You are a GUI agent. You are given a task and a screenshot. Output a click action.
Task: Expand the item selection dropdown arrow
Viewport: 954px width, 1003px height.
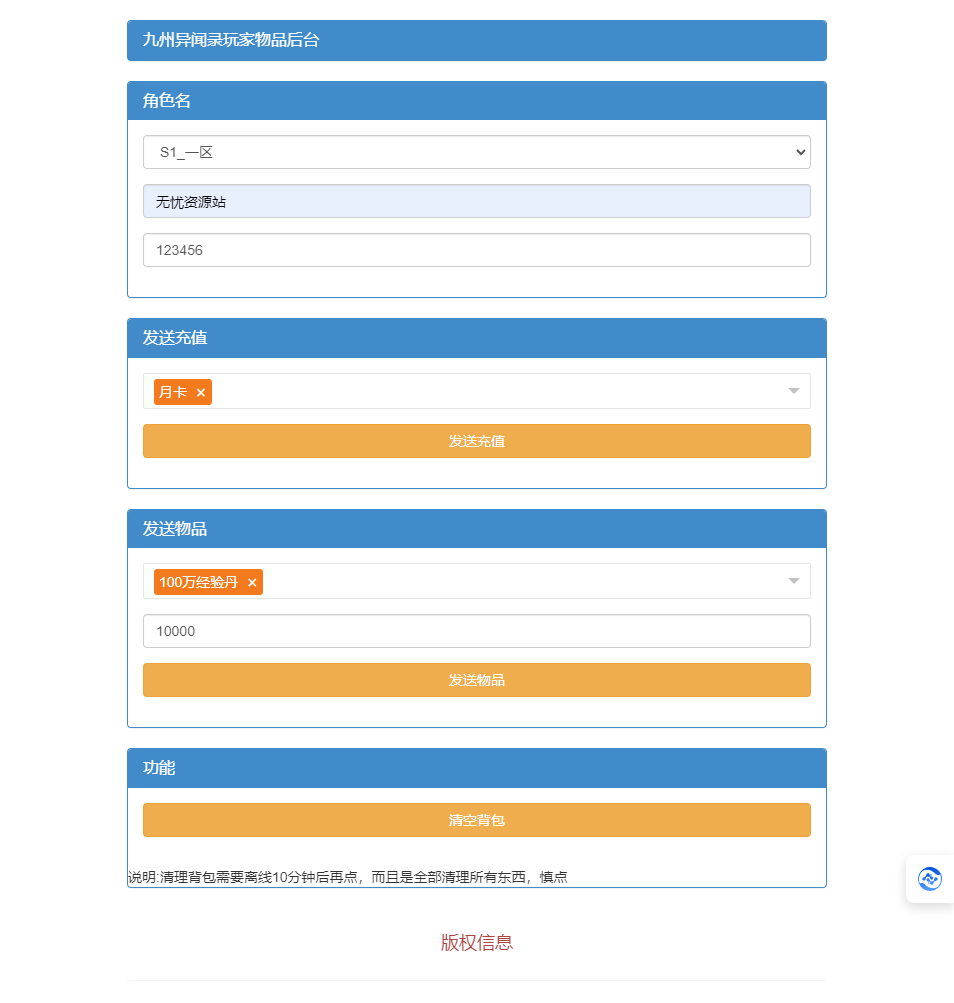click(793, 581)
